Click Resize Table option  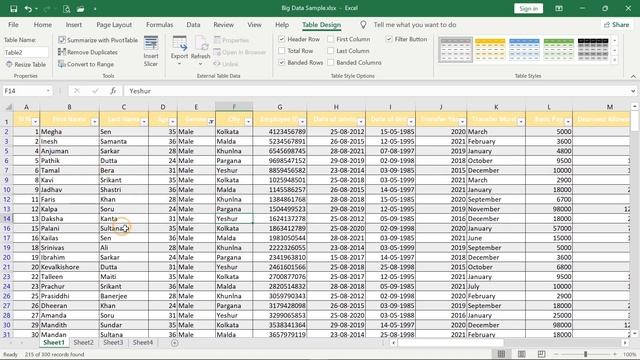pos(26,64)
